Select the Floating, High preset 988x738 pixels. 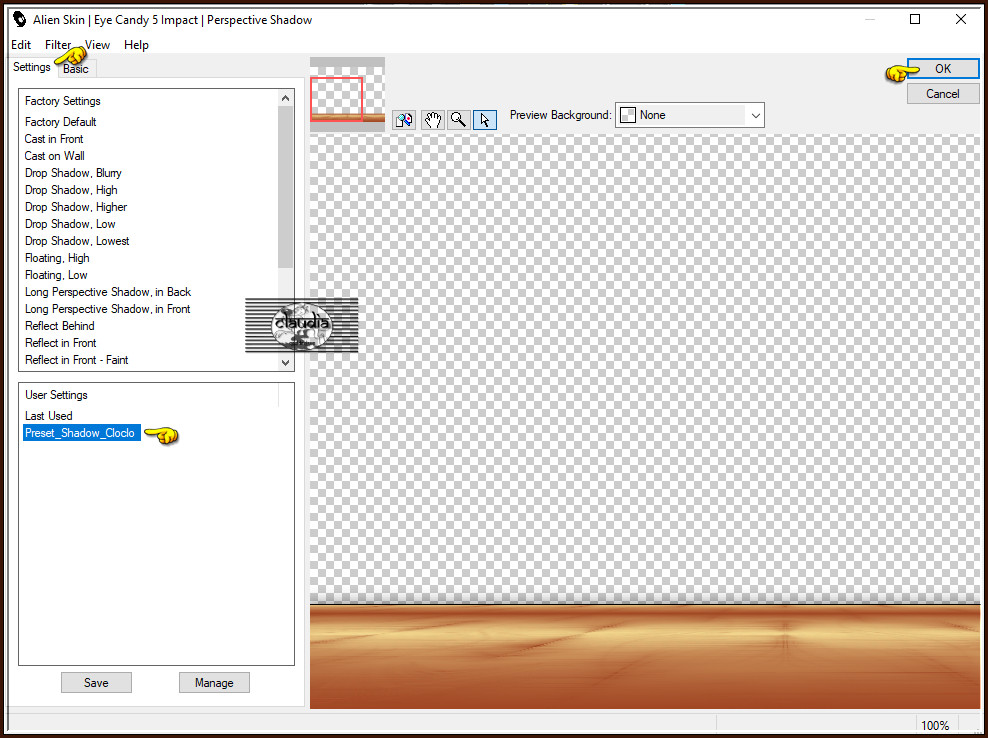pyautogui.click(x=57, y=258)
